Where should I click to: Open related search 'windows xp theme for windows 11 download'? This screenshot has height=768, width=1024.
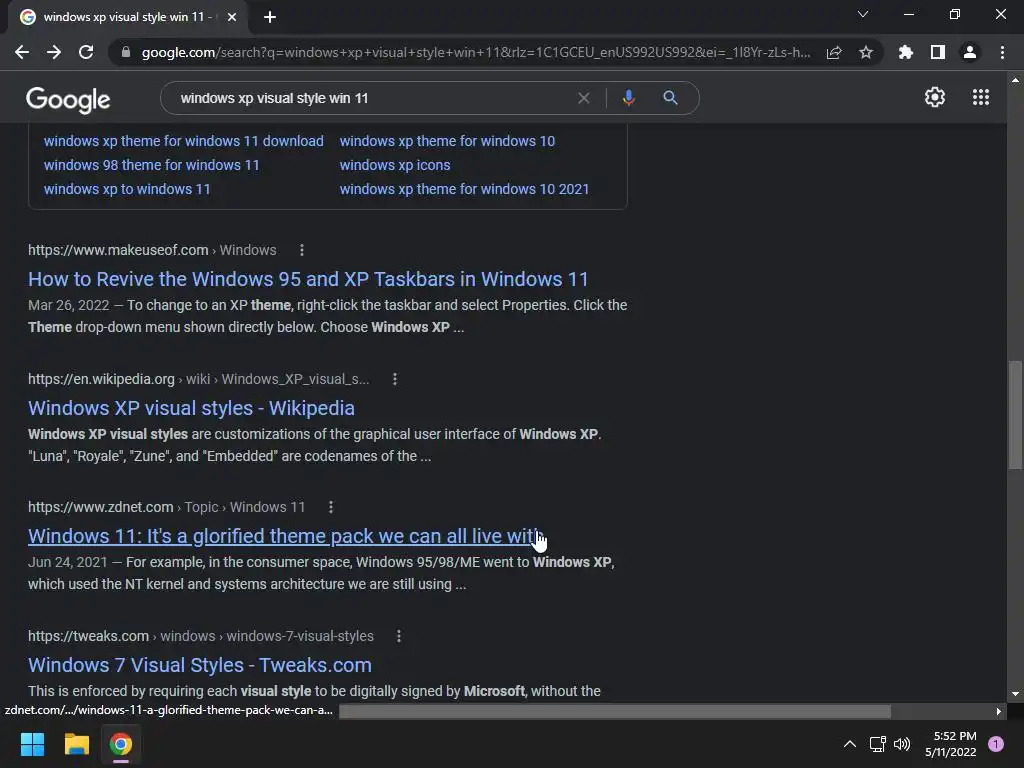tap(184, 141)
